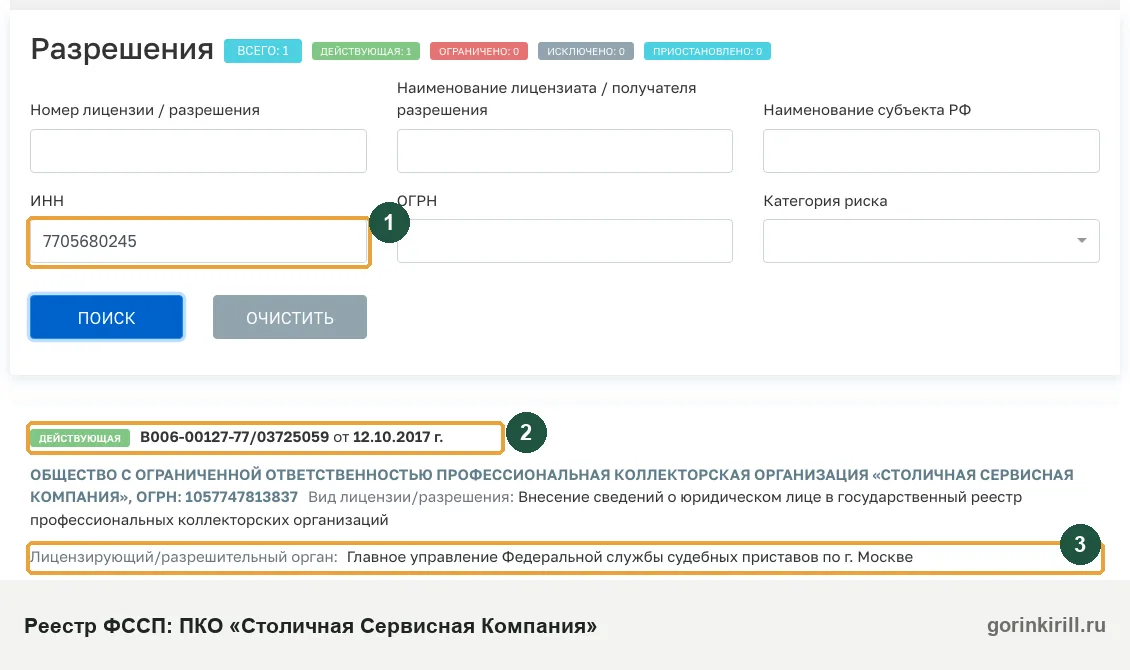Click the ПРИОСТАНОВЛЕНО: 0 badge
The height and width of the screenshot is (670, 1130).
click(707, 51)
